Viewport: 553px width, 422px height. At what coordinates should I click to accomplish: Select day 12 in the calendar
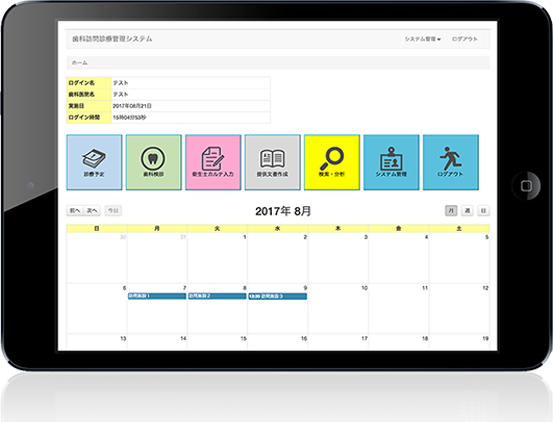459,308
